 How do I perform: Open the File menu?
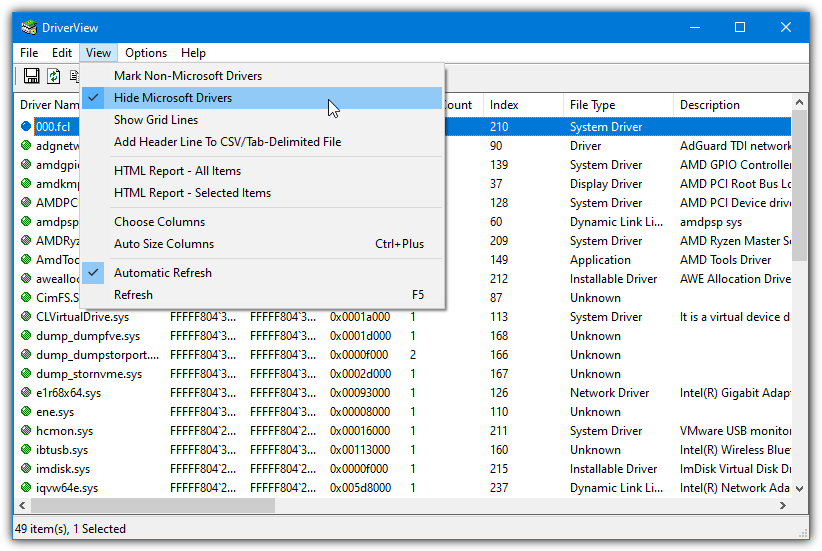(29, 53)
